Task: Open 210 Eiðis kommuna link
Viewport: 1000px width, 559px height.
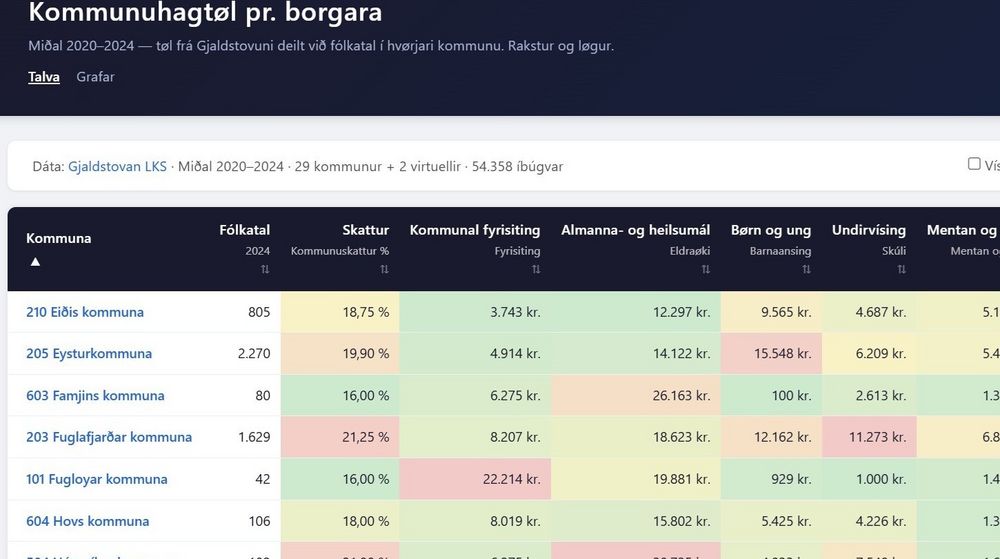Action: [85, 312]
